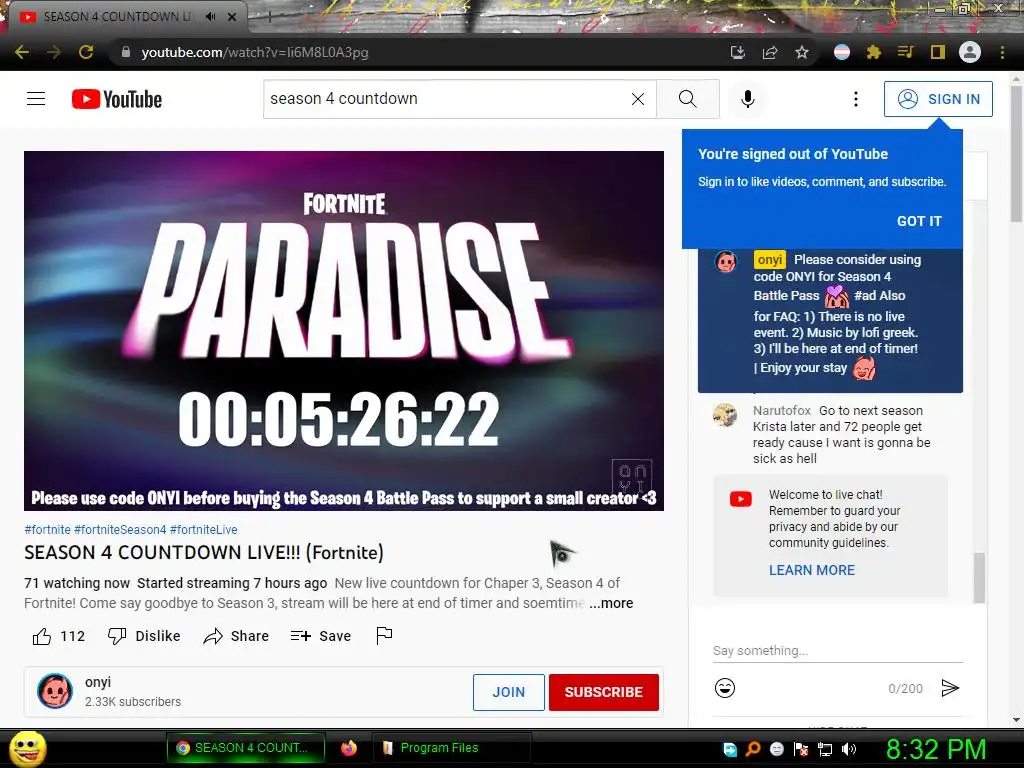Go to YouTube home via logo
The width and height of the screenshot is (1024, 768).
tap(117, 99)
